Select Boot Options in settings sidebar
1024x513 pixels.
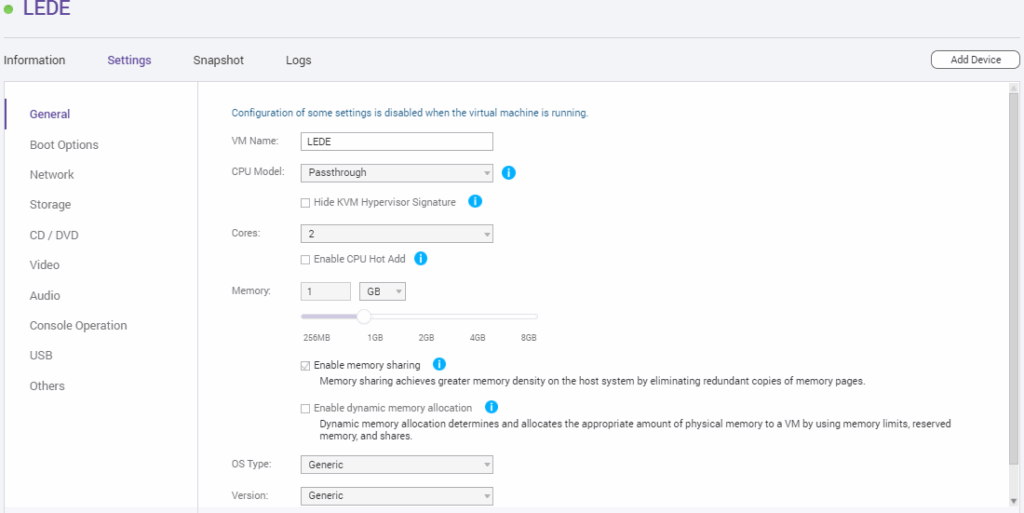point(64,145)
